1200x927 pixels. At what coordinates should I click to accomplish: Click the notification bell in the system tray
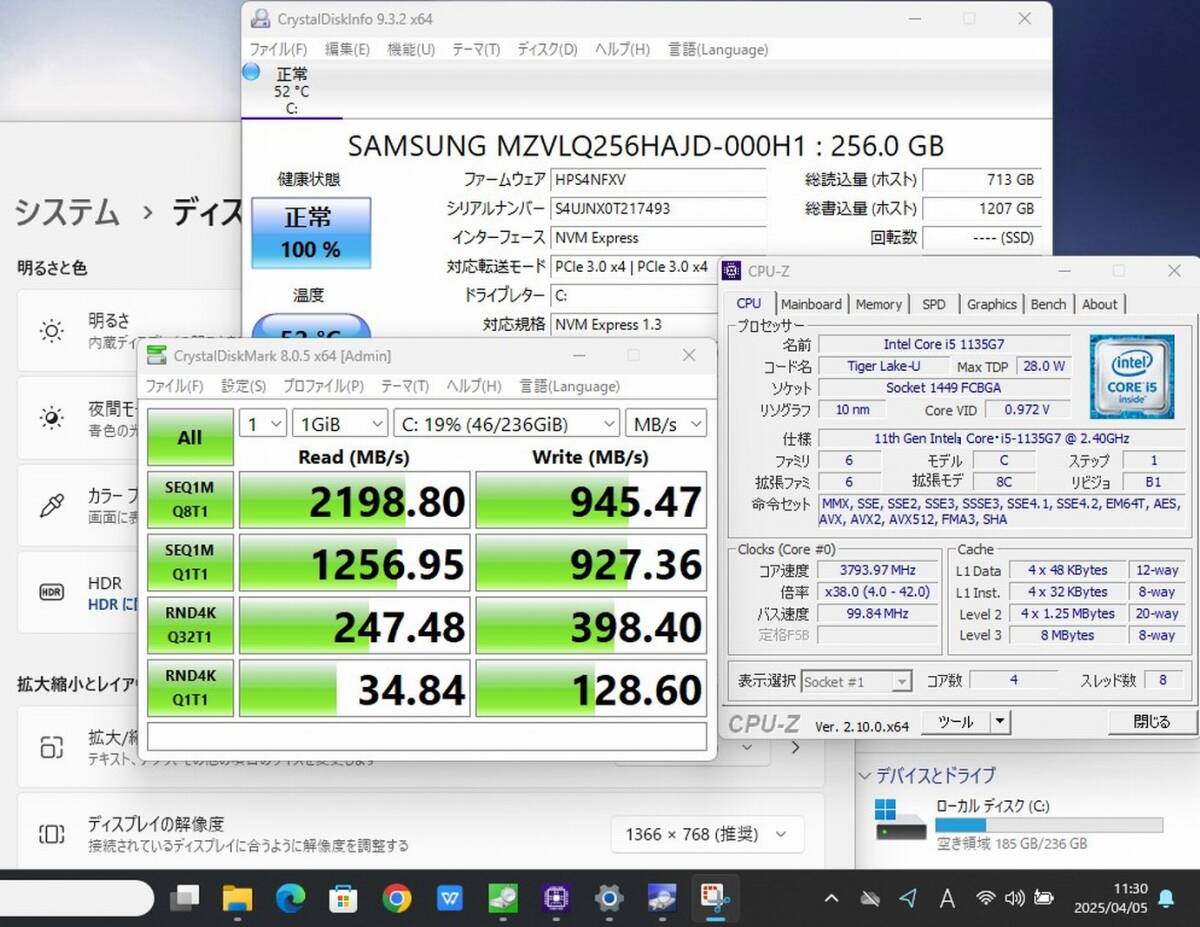pyautogui.click(x=1165, y=898)
